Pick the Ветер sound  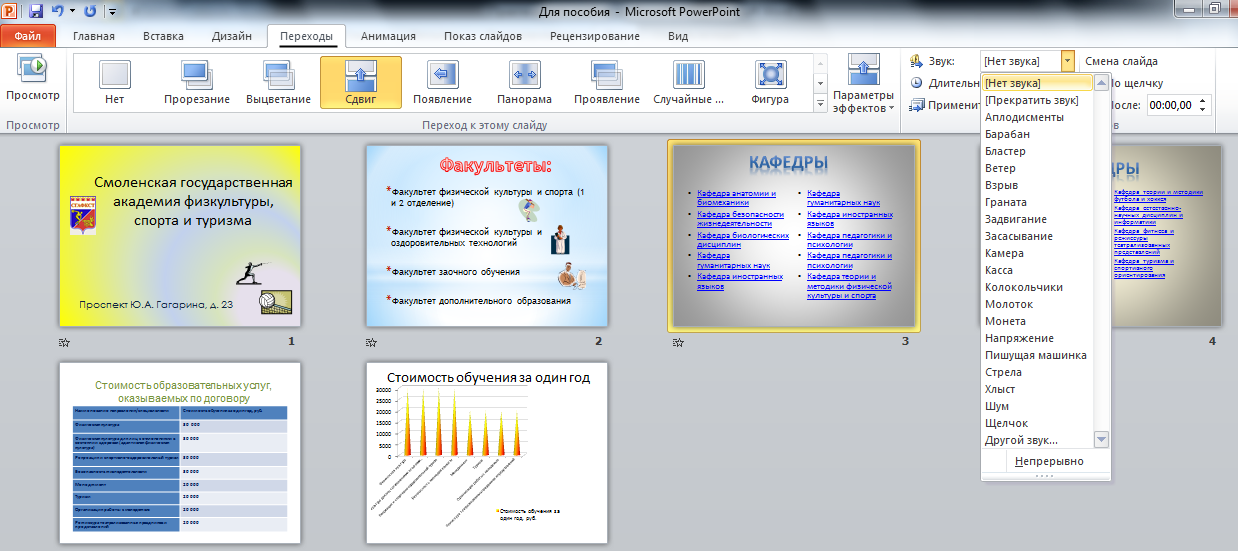pyautogui.click(x=1038, y=168)
